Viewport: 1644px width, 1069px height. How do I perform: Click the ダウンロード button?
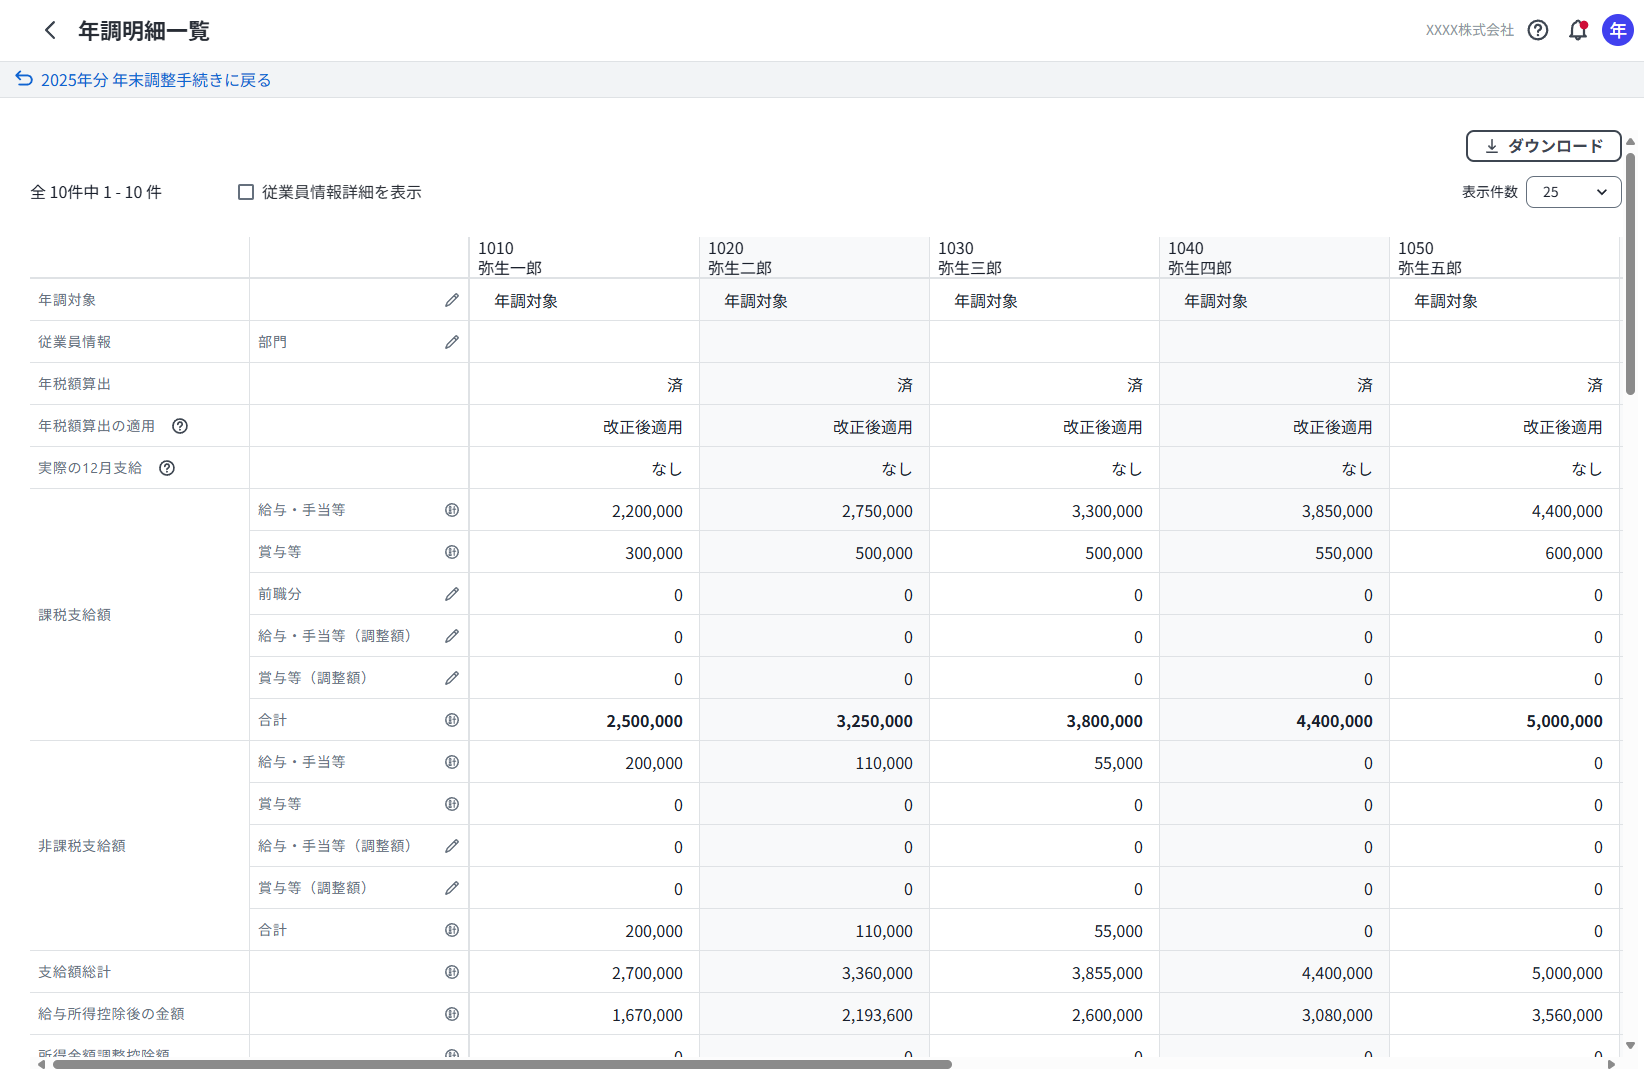pyautogui.click(x=1543, y=146)
